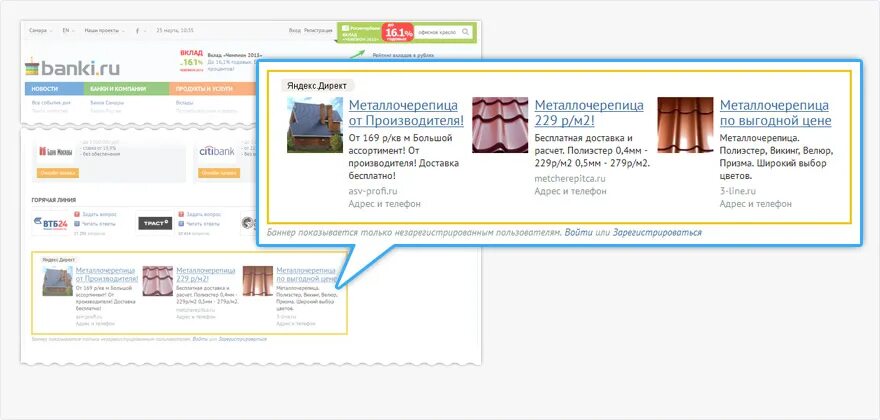Click Адрес и телефон under metcherepitca.ru
The height and width of the screenshot is (420, 880).
tap(570, 191)
